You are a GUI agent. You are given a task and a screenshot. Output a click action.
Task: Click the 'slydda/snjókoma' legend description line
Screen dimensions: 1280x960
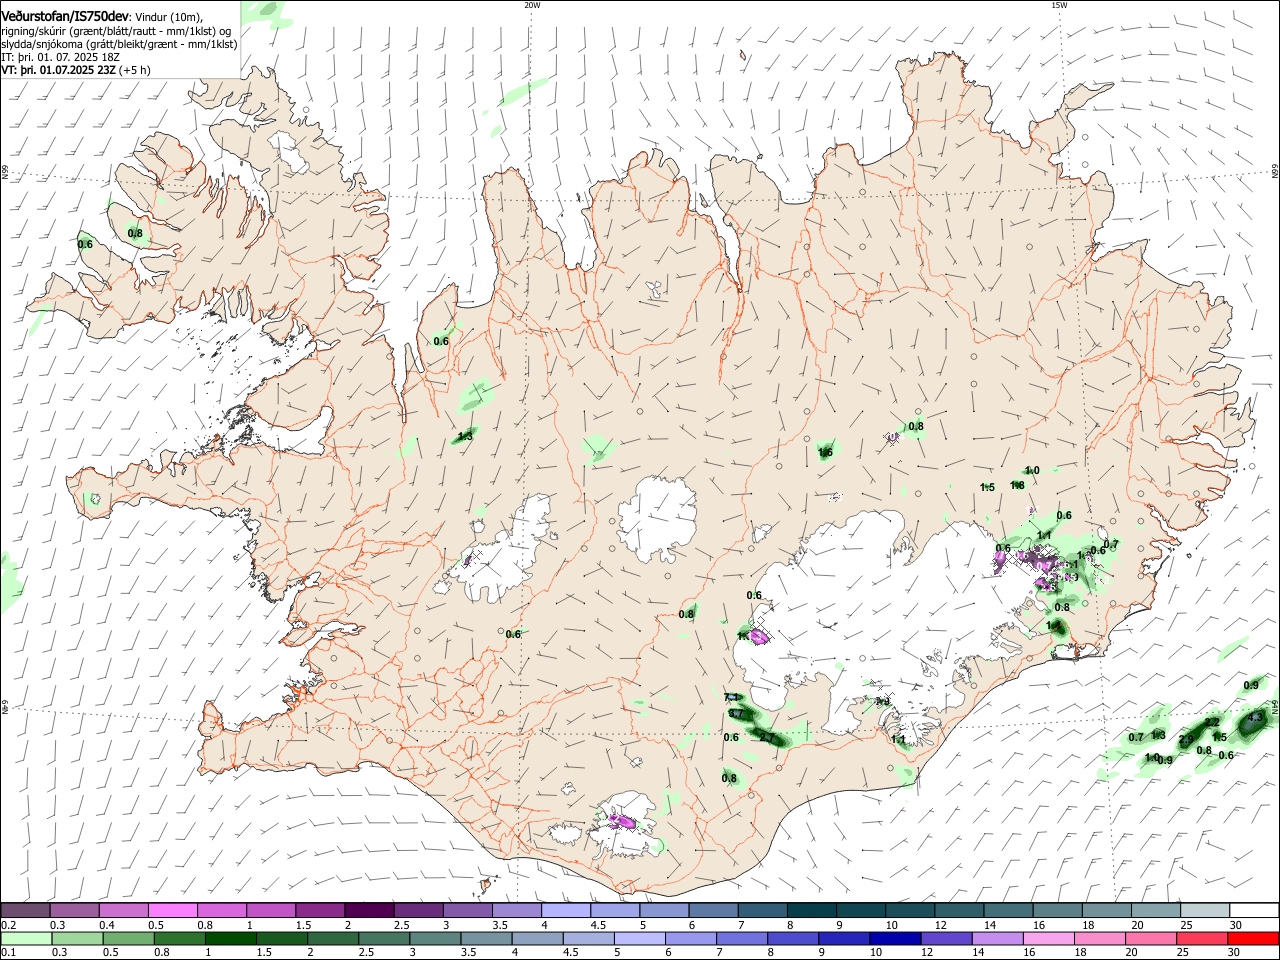point(118,44)
